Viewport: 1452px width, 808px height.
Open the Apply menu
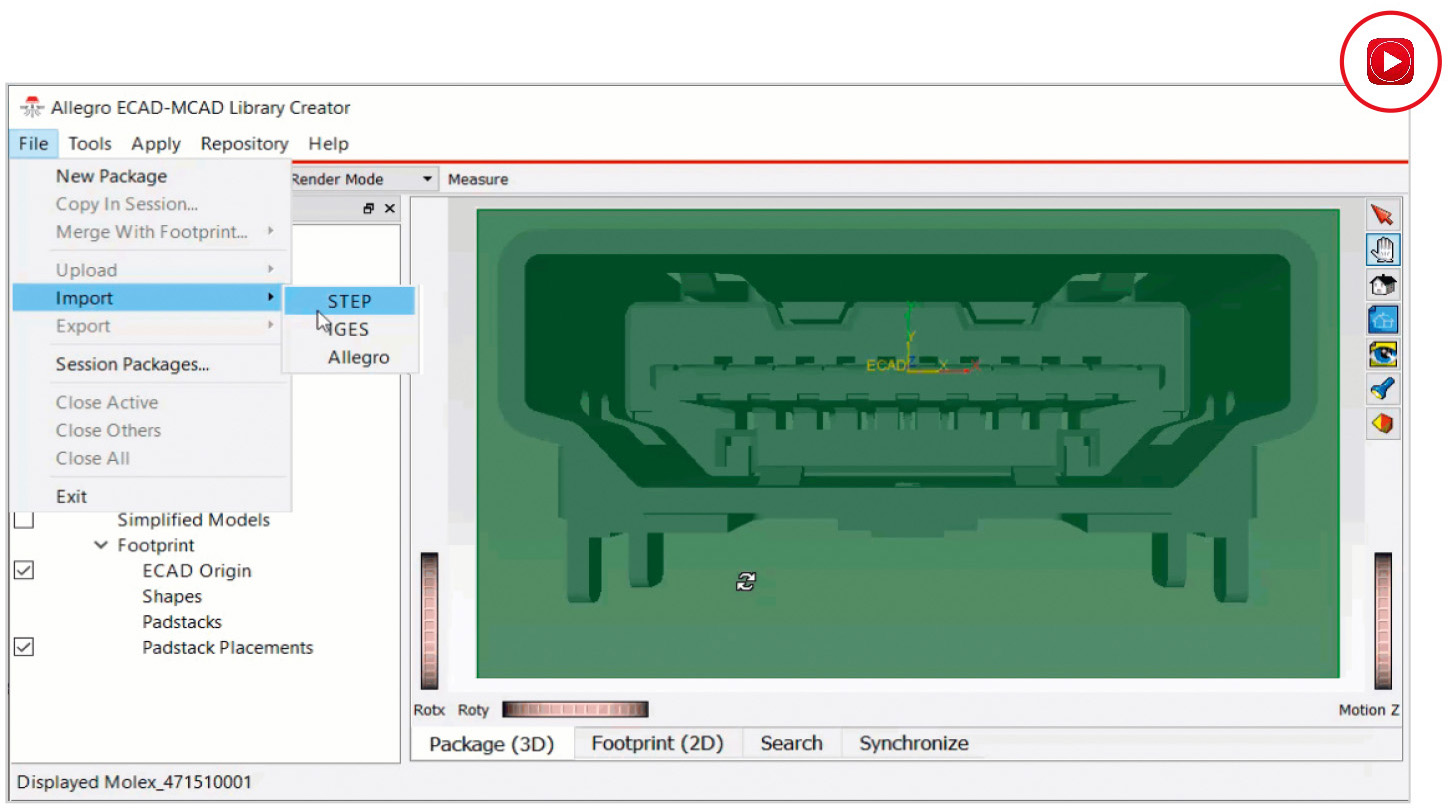pos(156,144)
